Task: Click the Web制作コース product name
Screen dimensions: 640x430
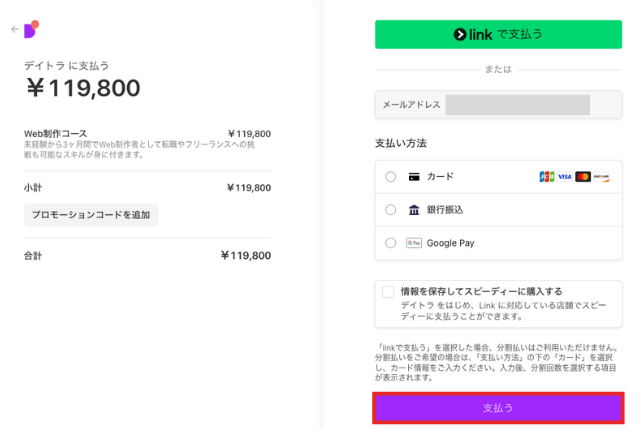Action: pos(56,134)
